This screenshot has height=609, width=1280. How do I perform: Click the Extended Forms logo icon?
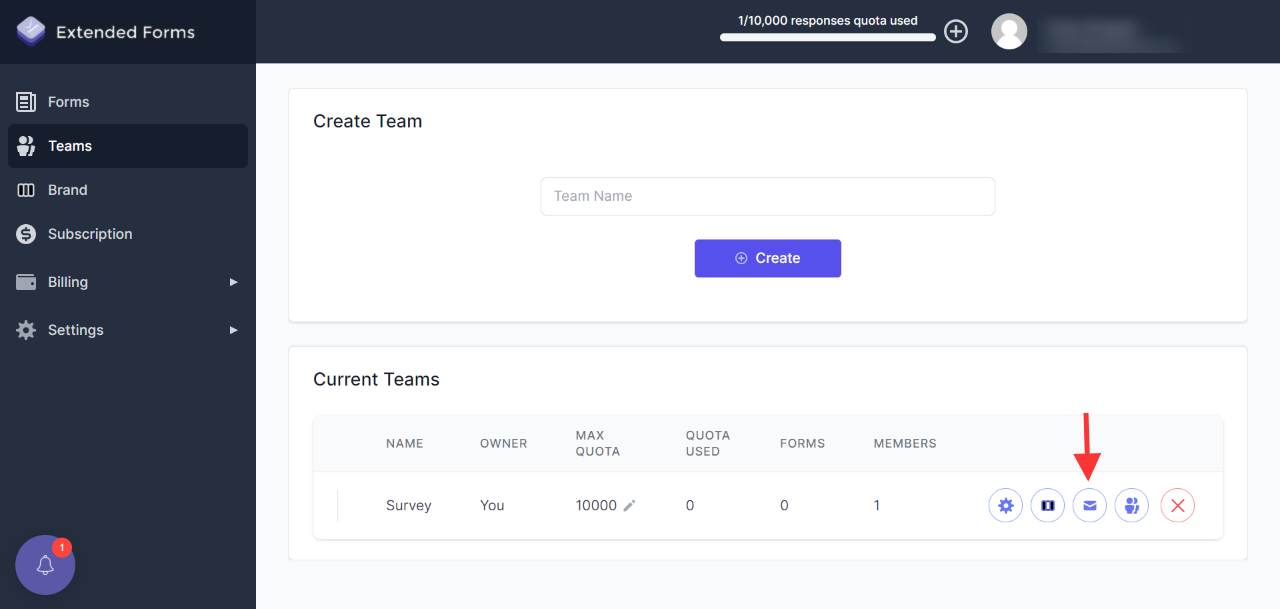(31, 31)
